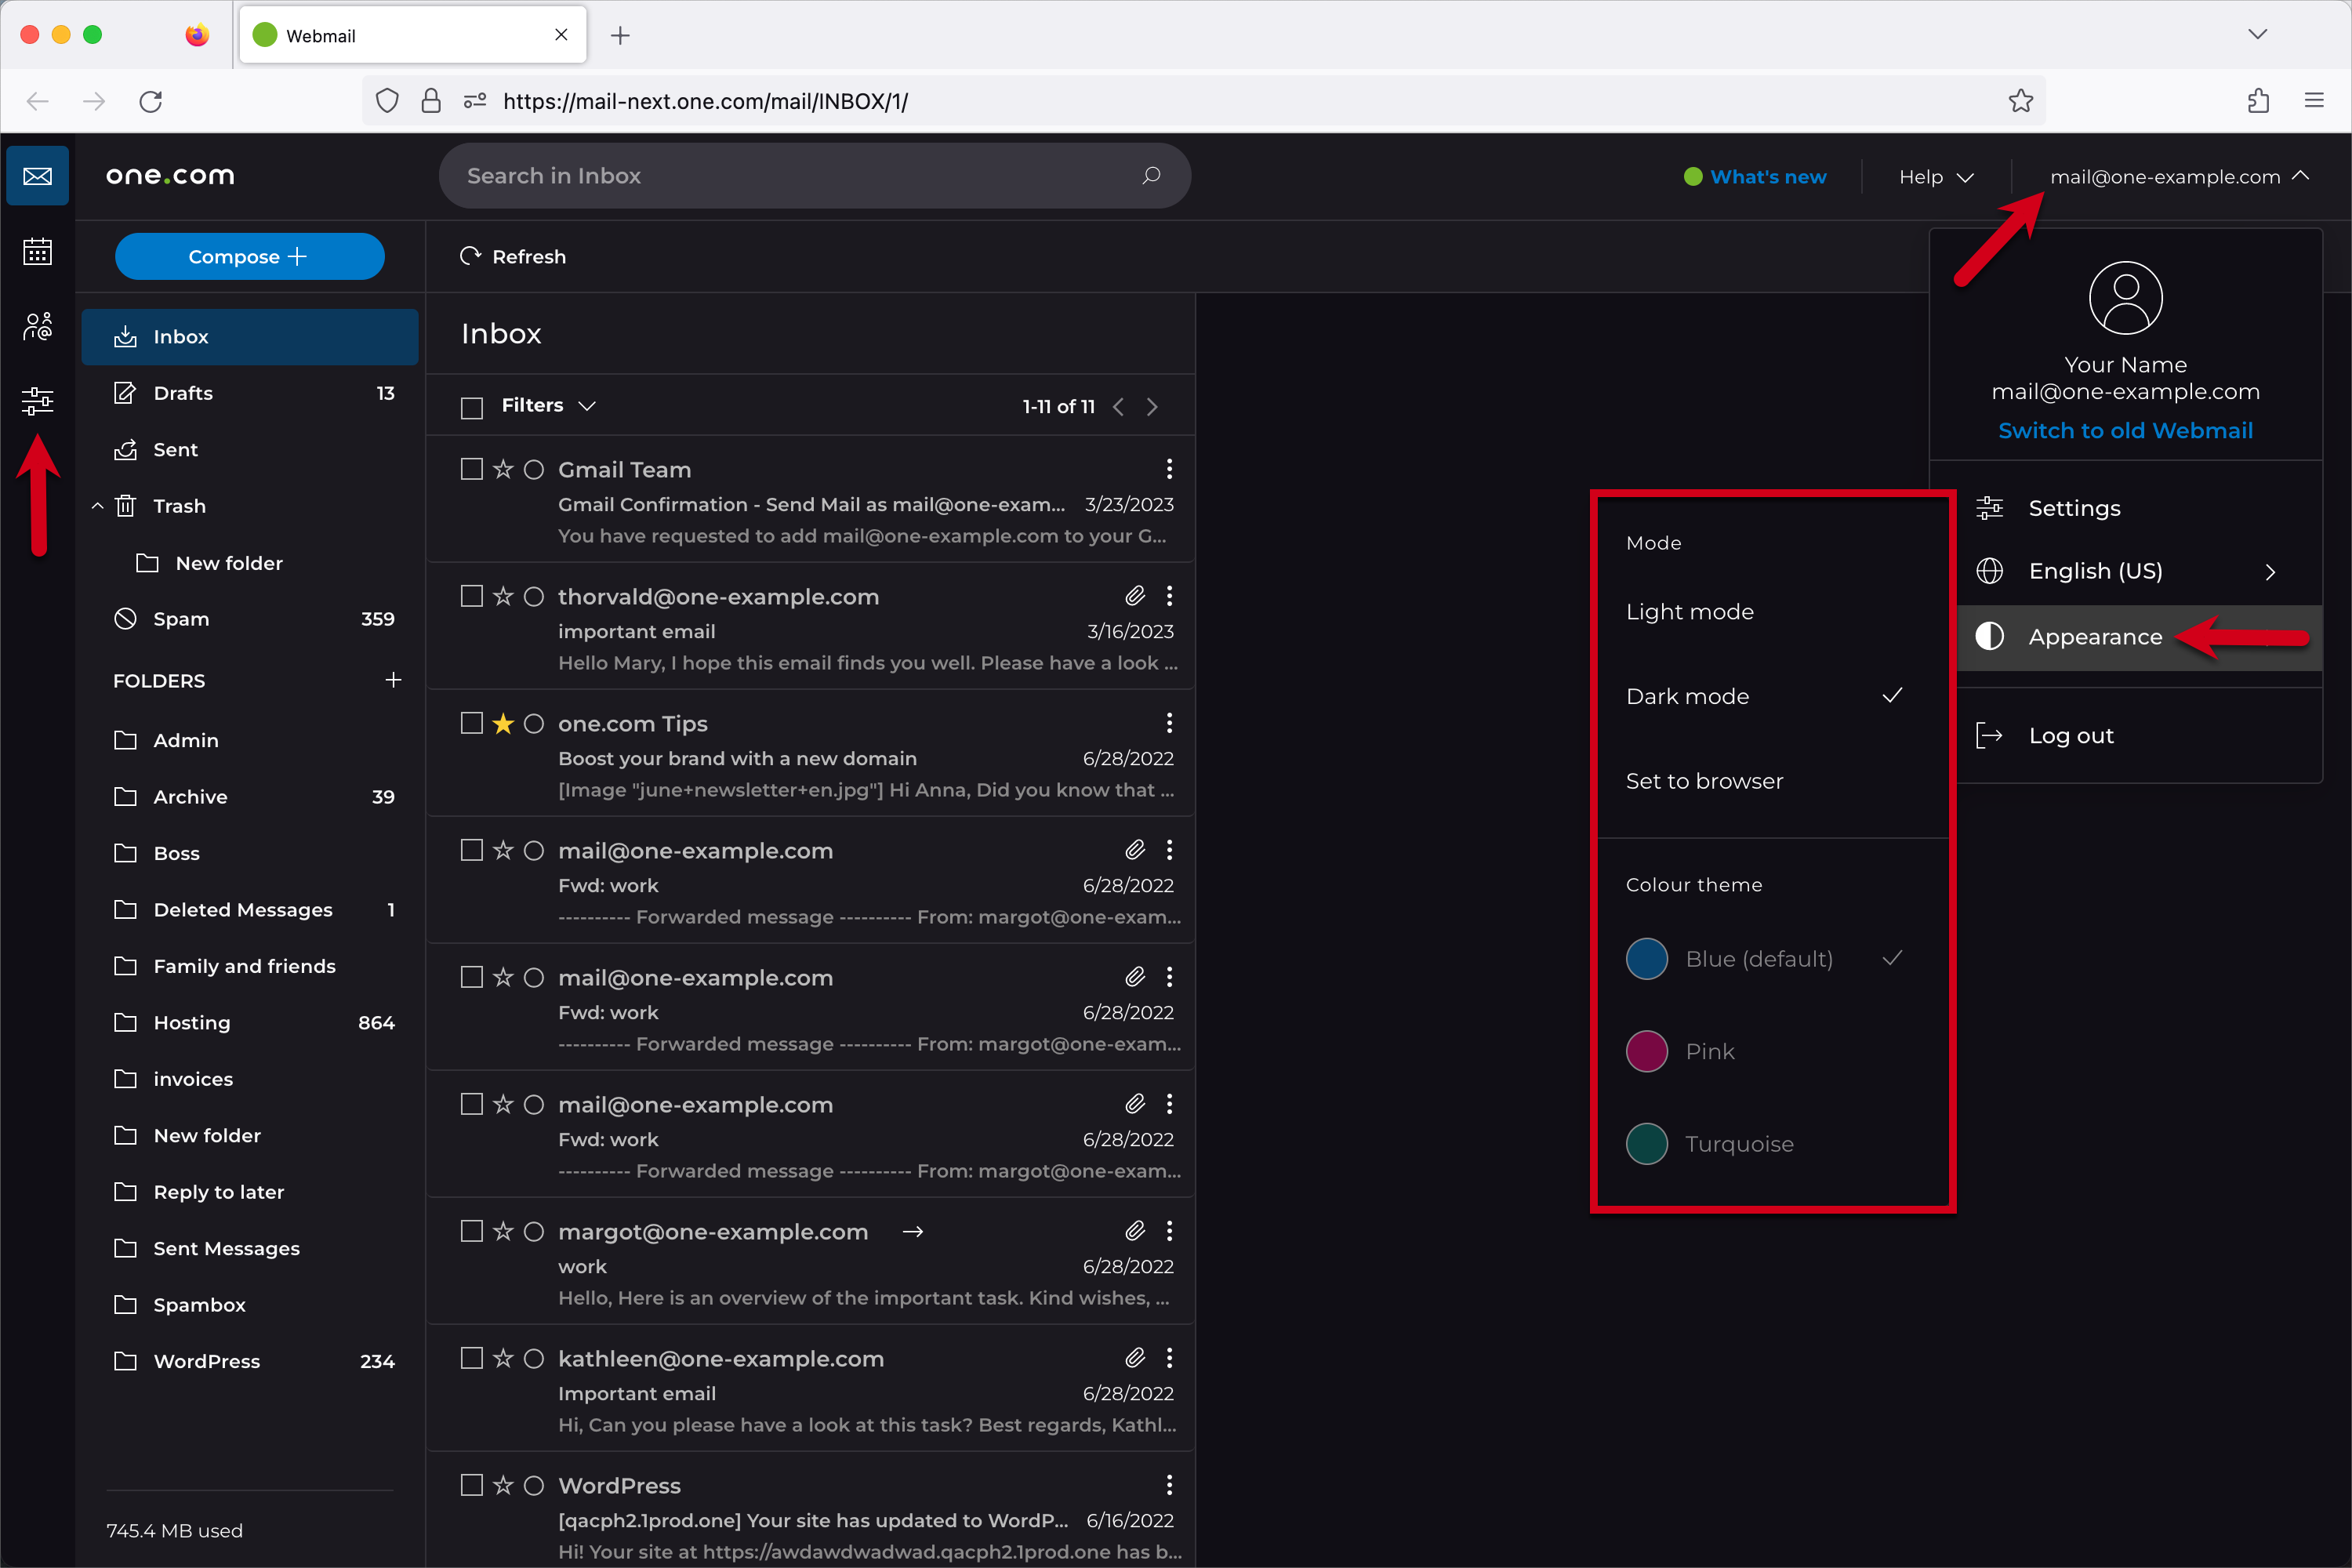2352x1568 pixels.
Task: Click Log out in account menu
Action: [2070, 736]
